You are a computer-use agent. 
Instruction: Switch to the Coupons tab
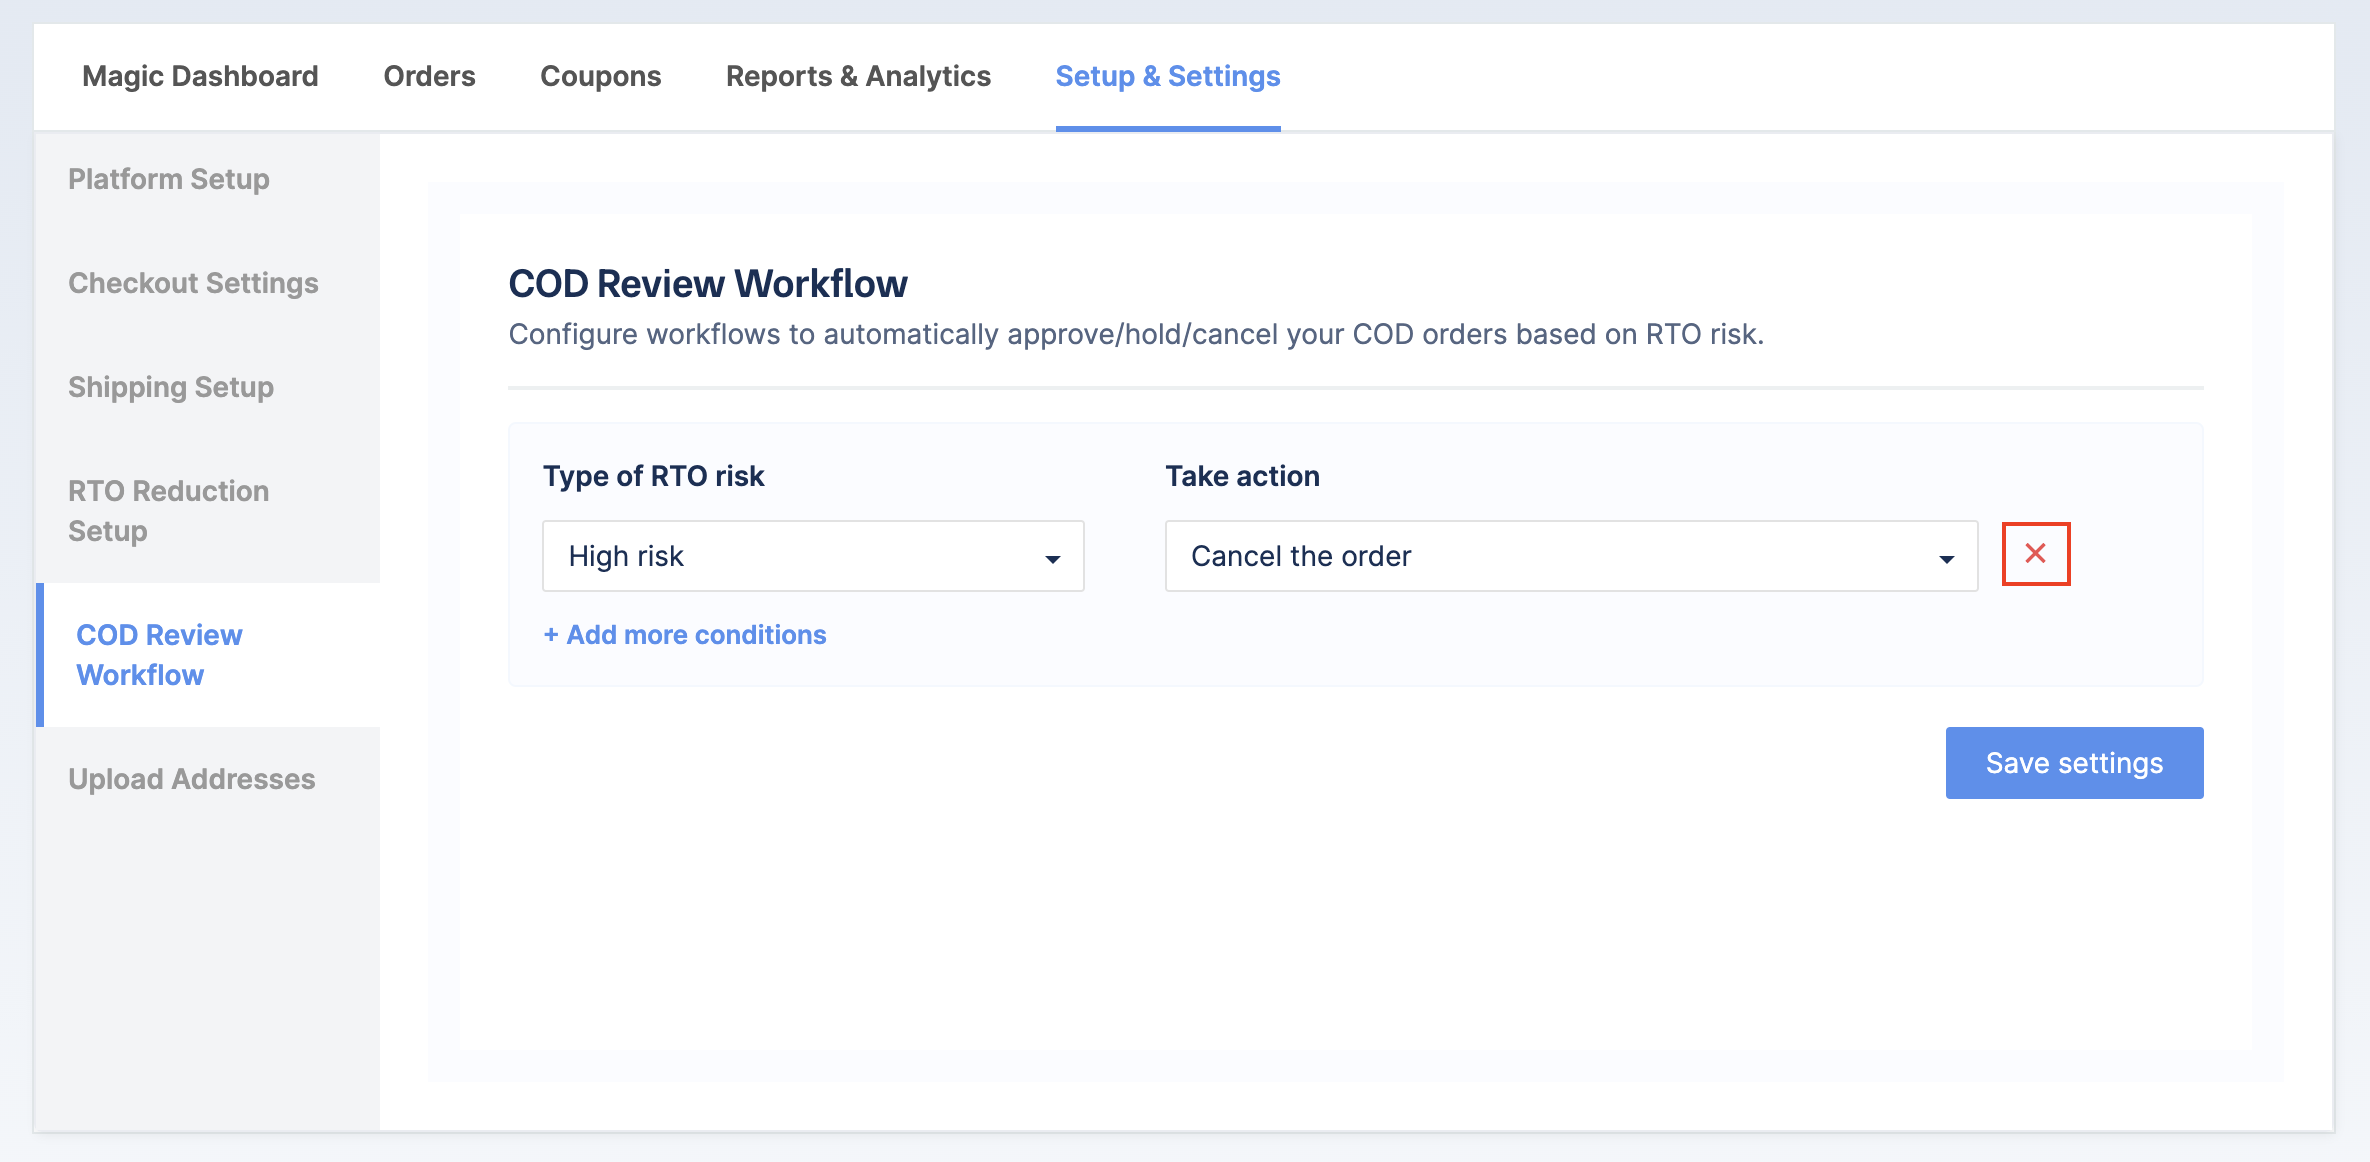pyautogui.click(x=600, y=76)
